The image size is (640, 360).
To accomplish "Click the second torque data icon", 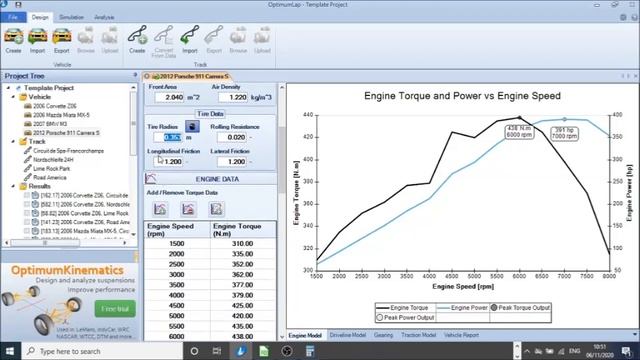I will point(188,209).
